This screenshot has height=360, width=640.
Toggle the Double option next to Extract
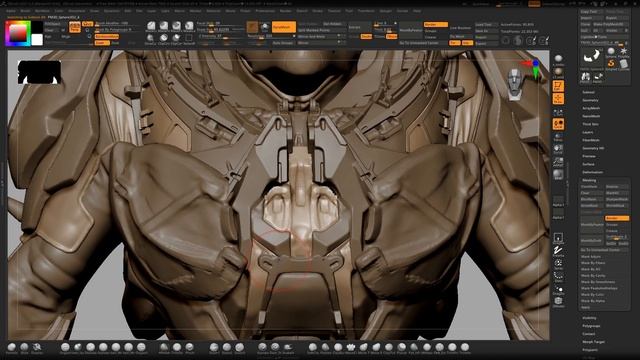(x=367, y=36)
